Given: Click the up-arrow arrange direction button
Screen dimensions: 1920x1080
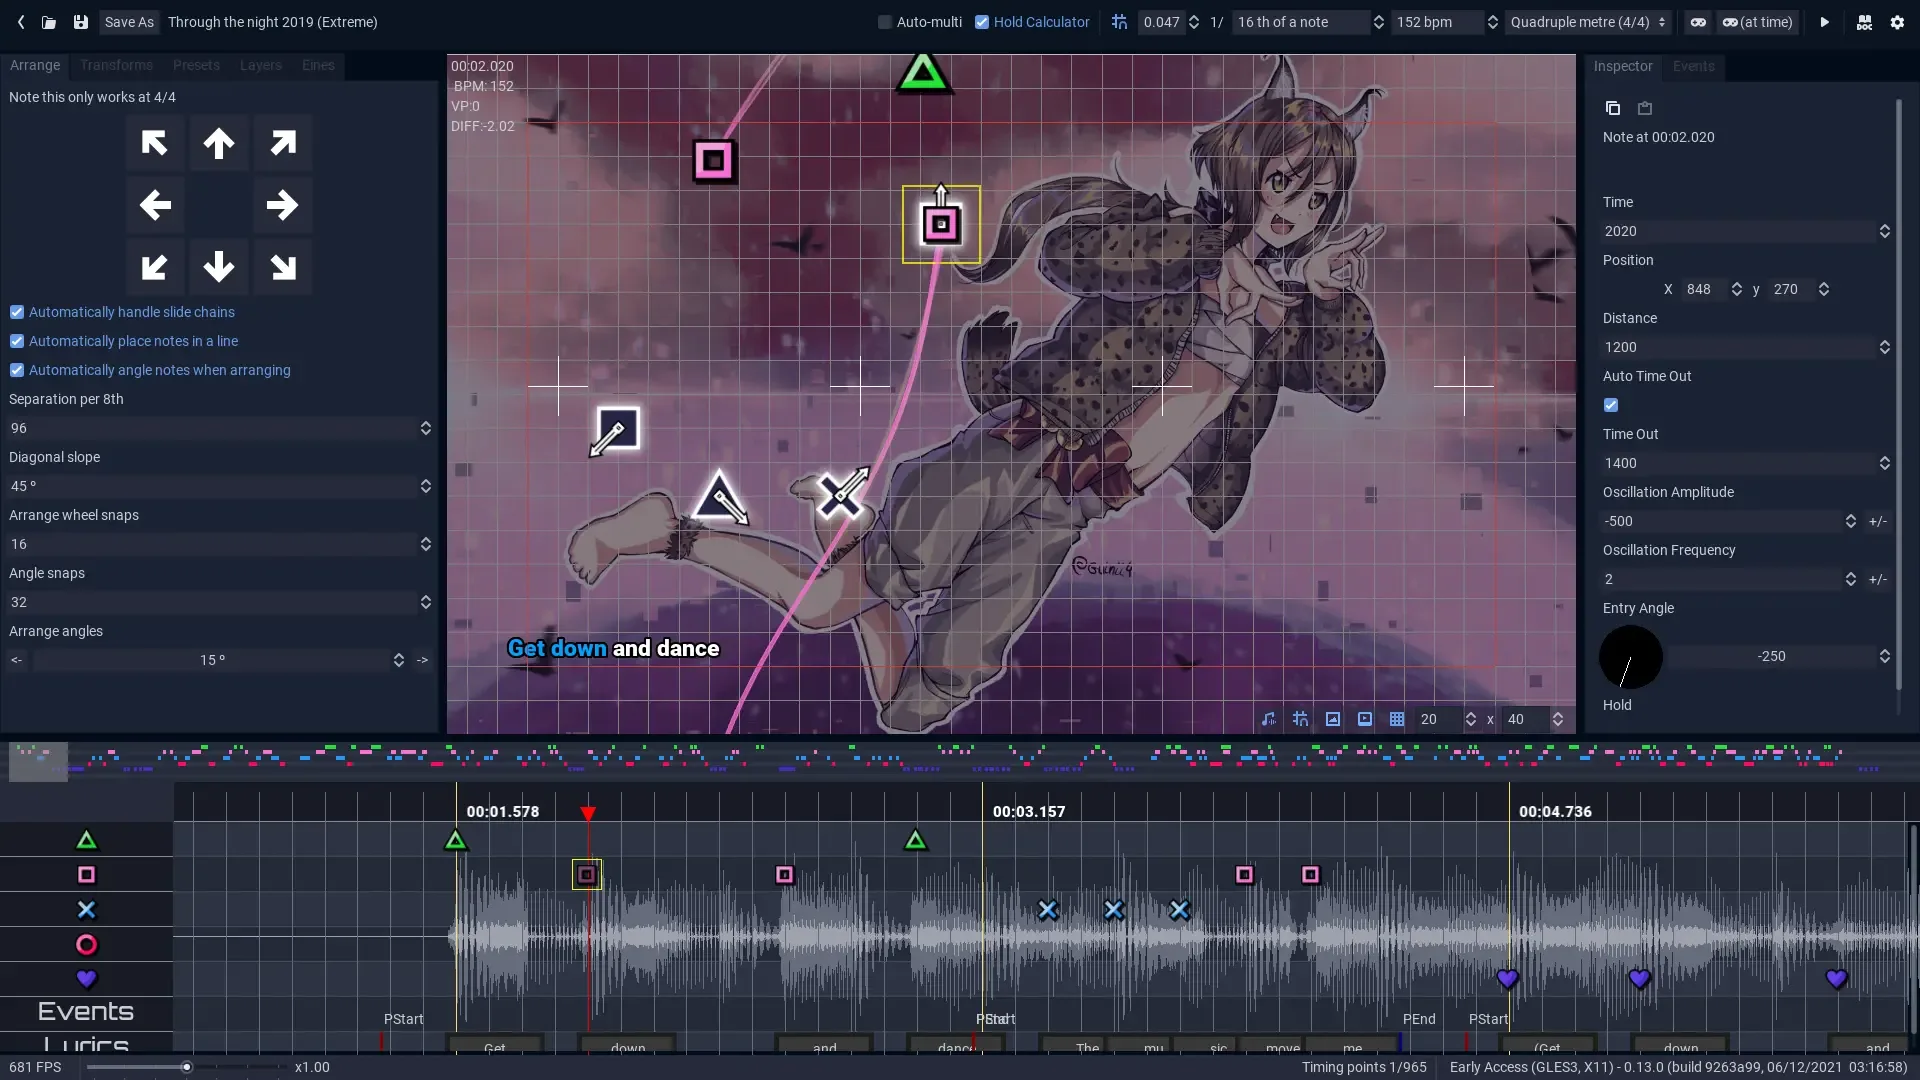Looking at the screenshot, I should 218,143.
